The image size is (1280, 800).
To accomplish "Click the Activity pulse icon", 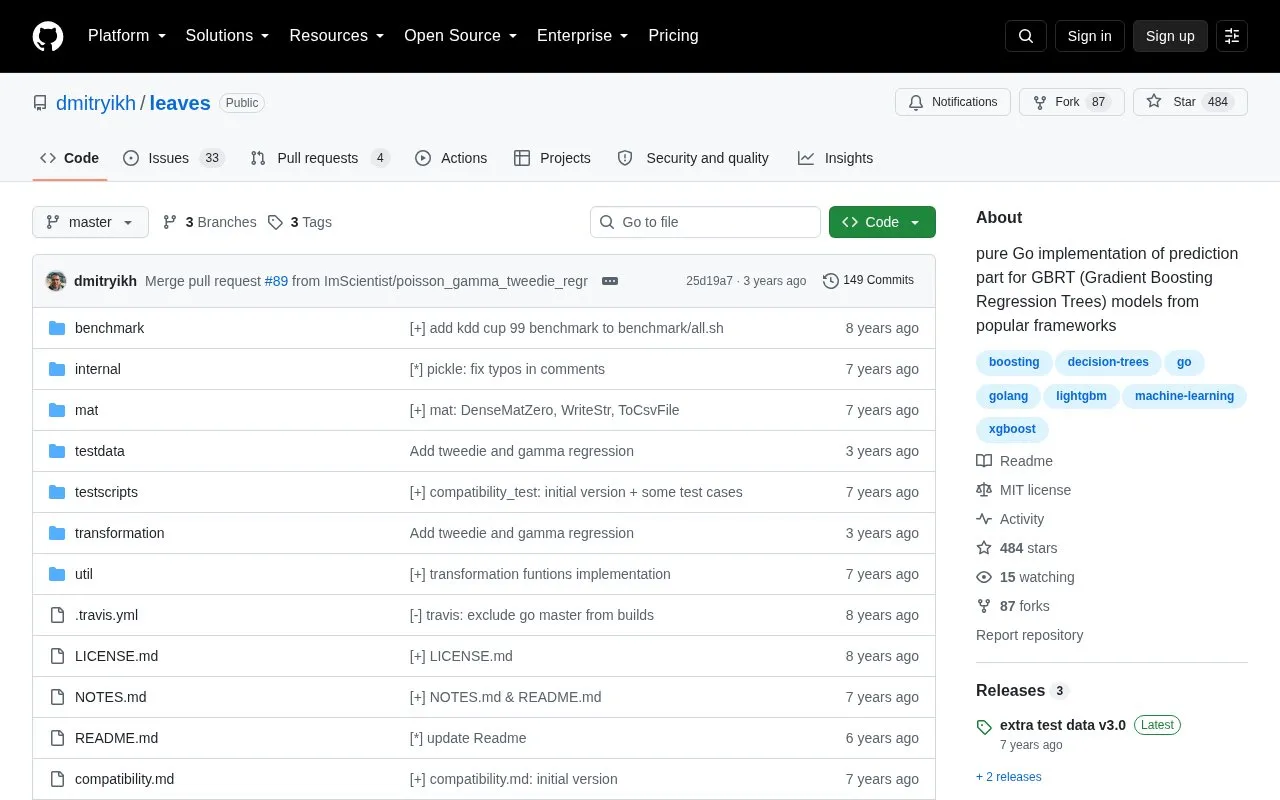I will (984, 519).
